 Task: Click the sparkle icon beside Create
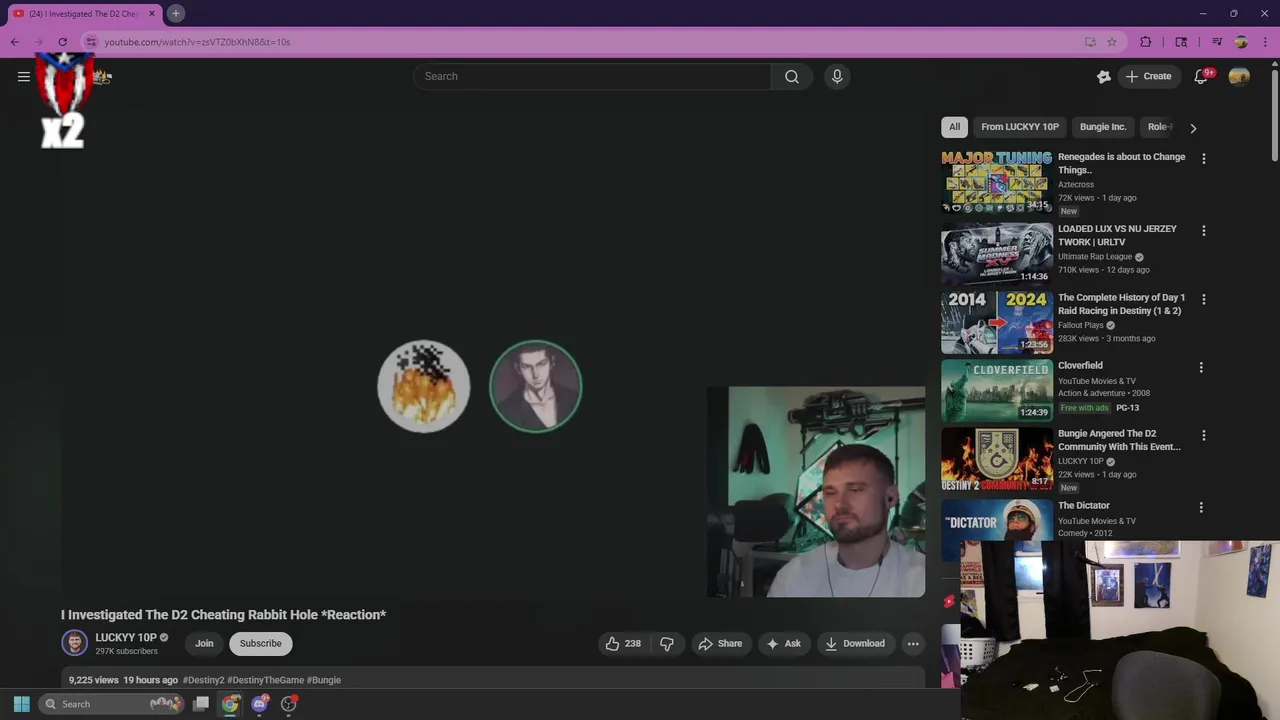tap(1104, 77)
